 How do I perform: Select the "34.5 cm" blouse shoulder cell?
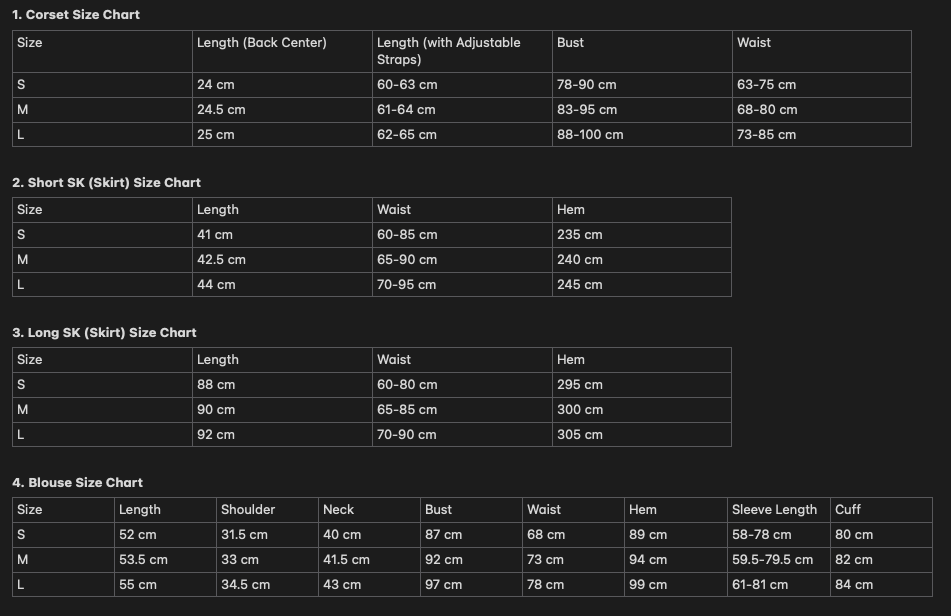(x=245, y=585)
